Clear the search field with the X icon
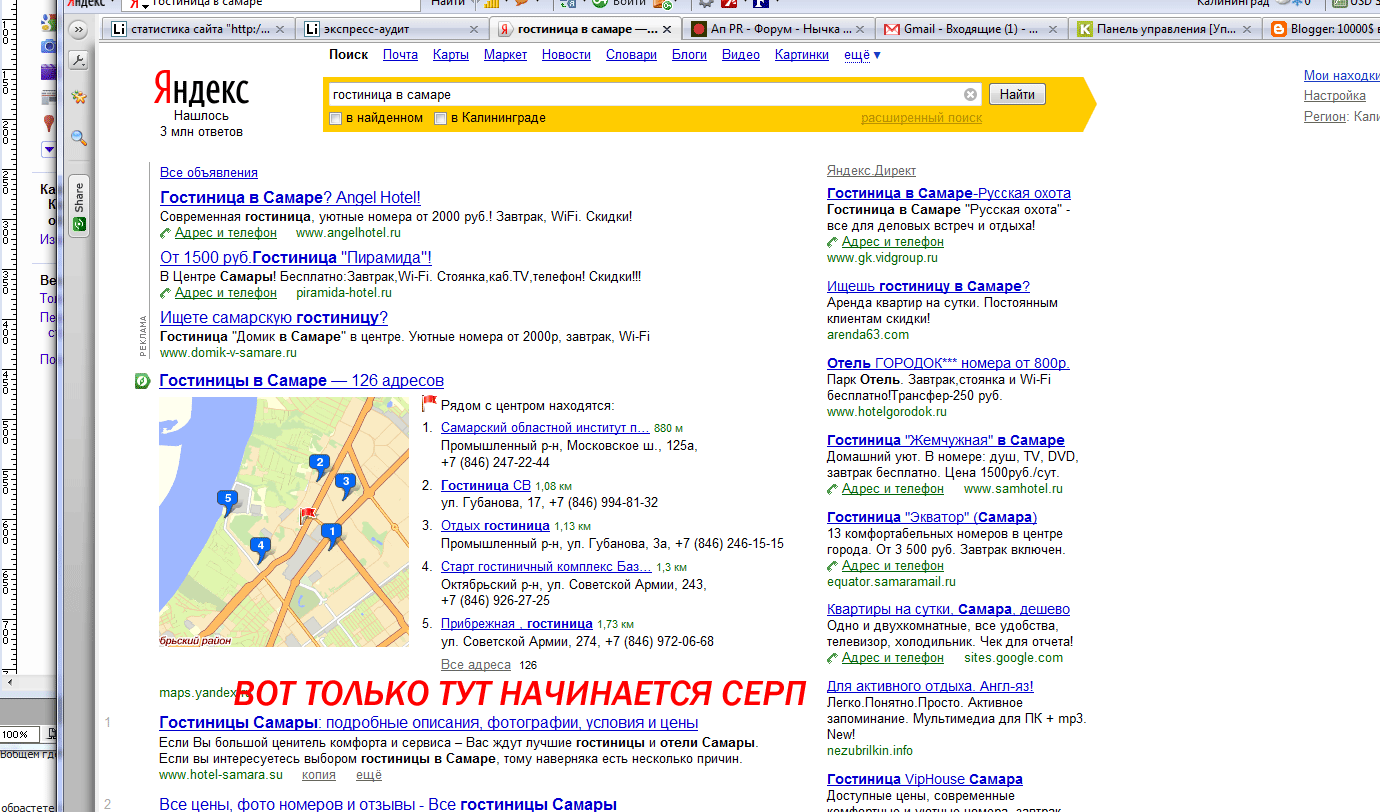 point(970,94)
